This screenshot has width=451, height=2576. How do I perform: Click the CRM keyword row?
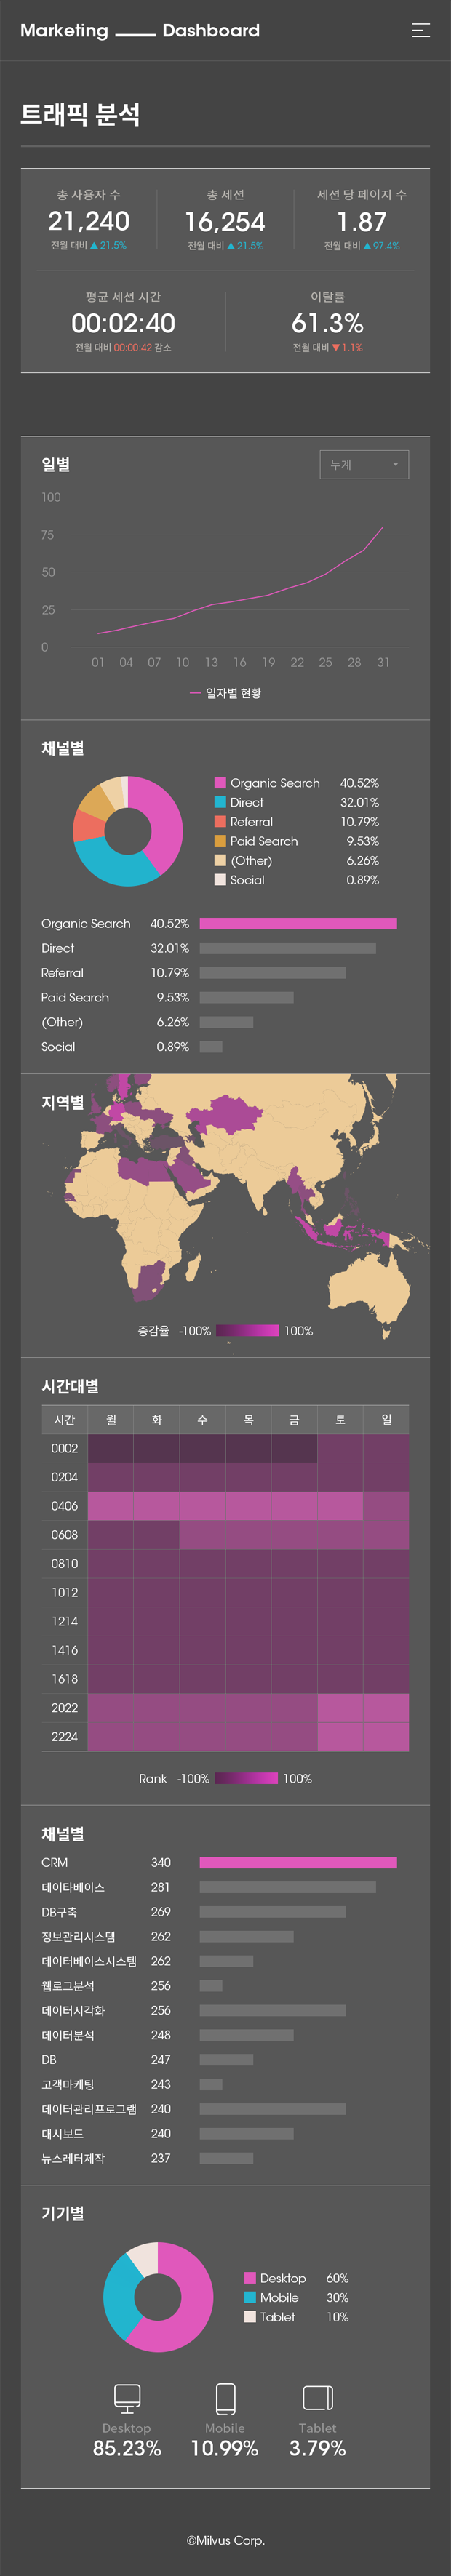pyautogui.click(x=219, y=1863)
